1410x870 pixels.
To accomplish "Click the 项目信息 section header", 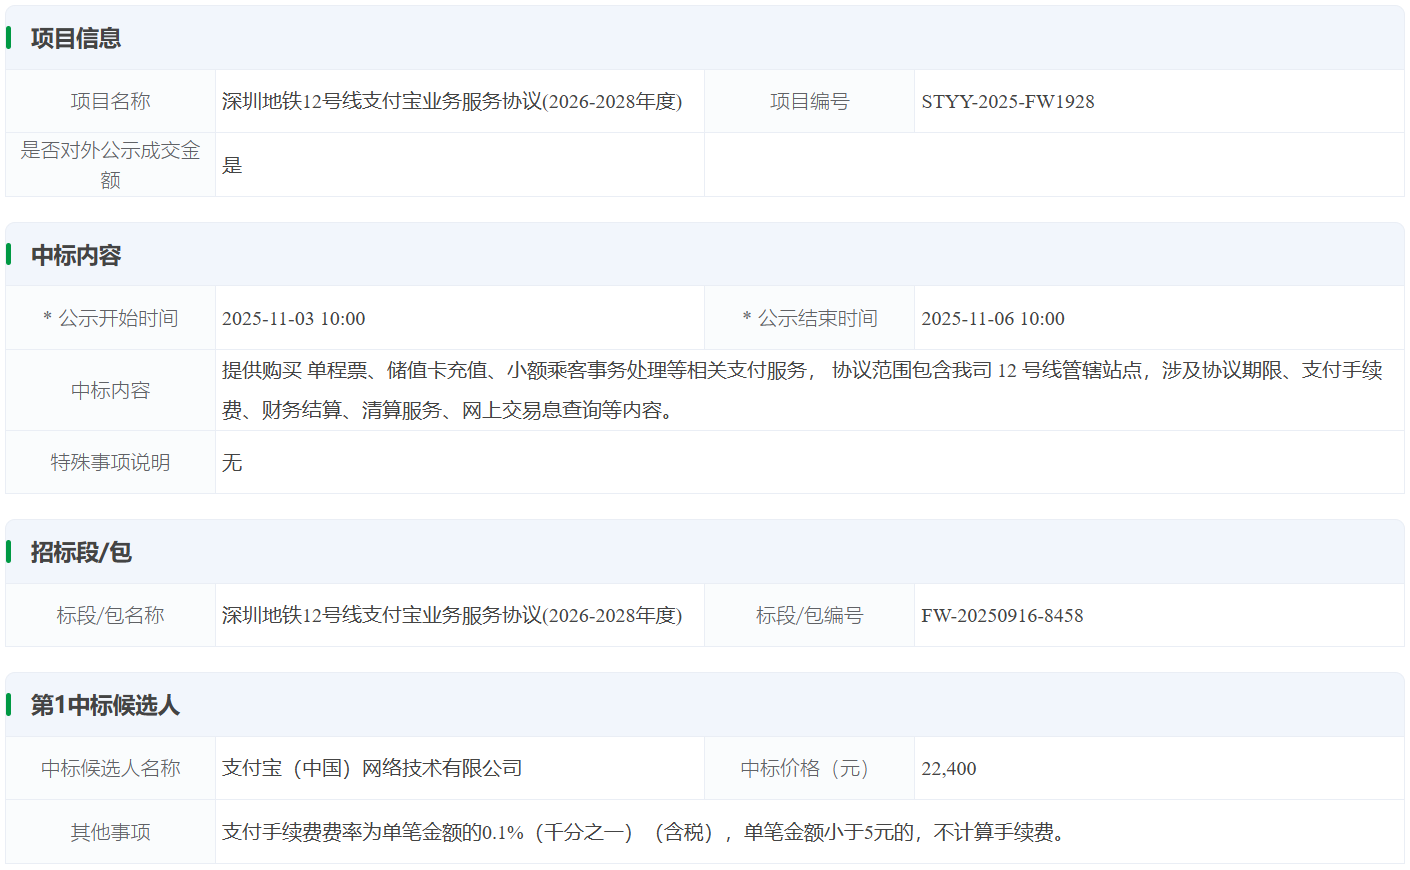I will point(76,38).
